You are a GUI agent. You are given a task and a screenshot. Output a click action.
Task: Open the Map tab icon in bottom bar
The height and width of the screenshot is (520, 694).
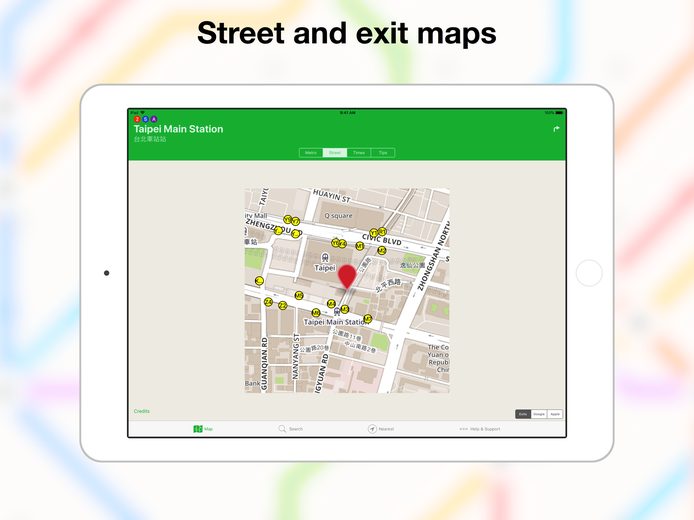(198, 429)
